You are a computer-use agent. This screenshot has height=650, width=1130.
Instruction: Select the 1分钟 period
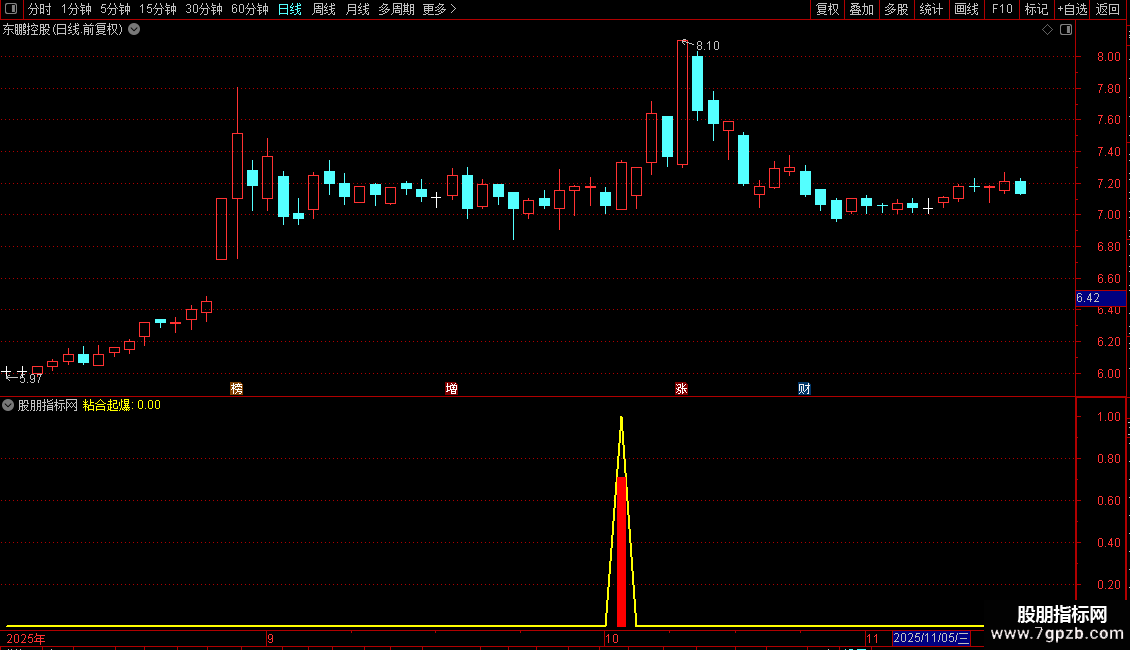click(76, 9)
